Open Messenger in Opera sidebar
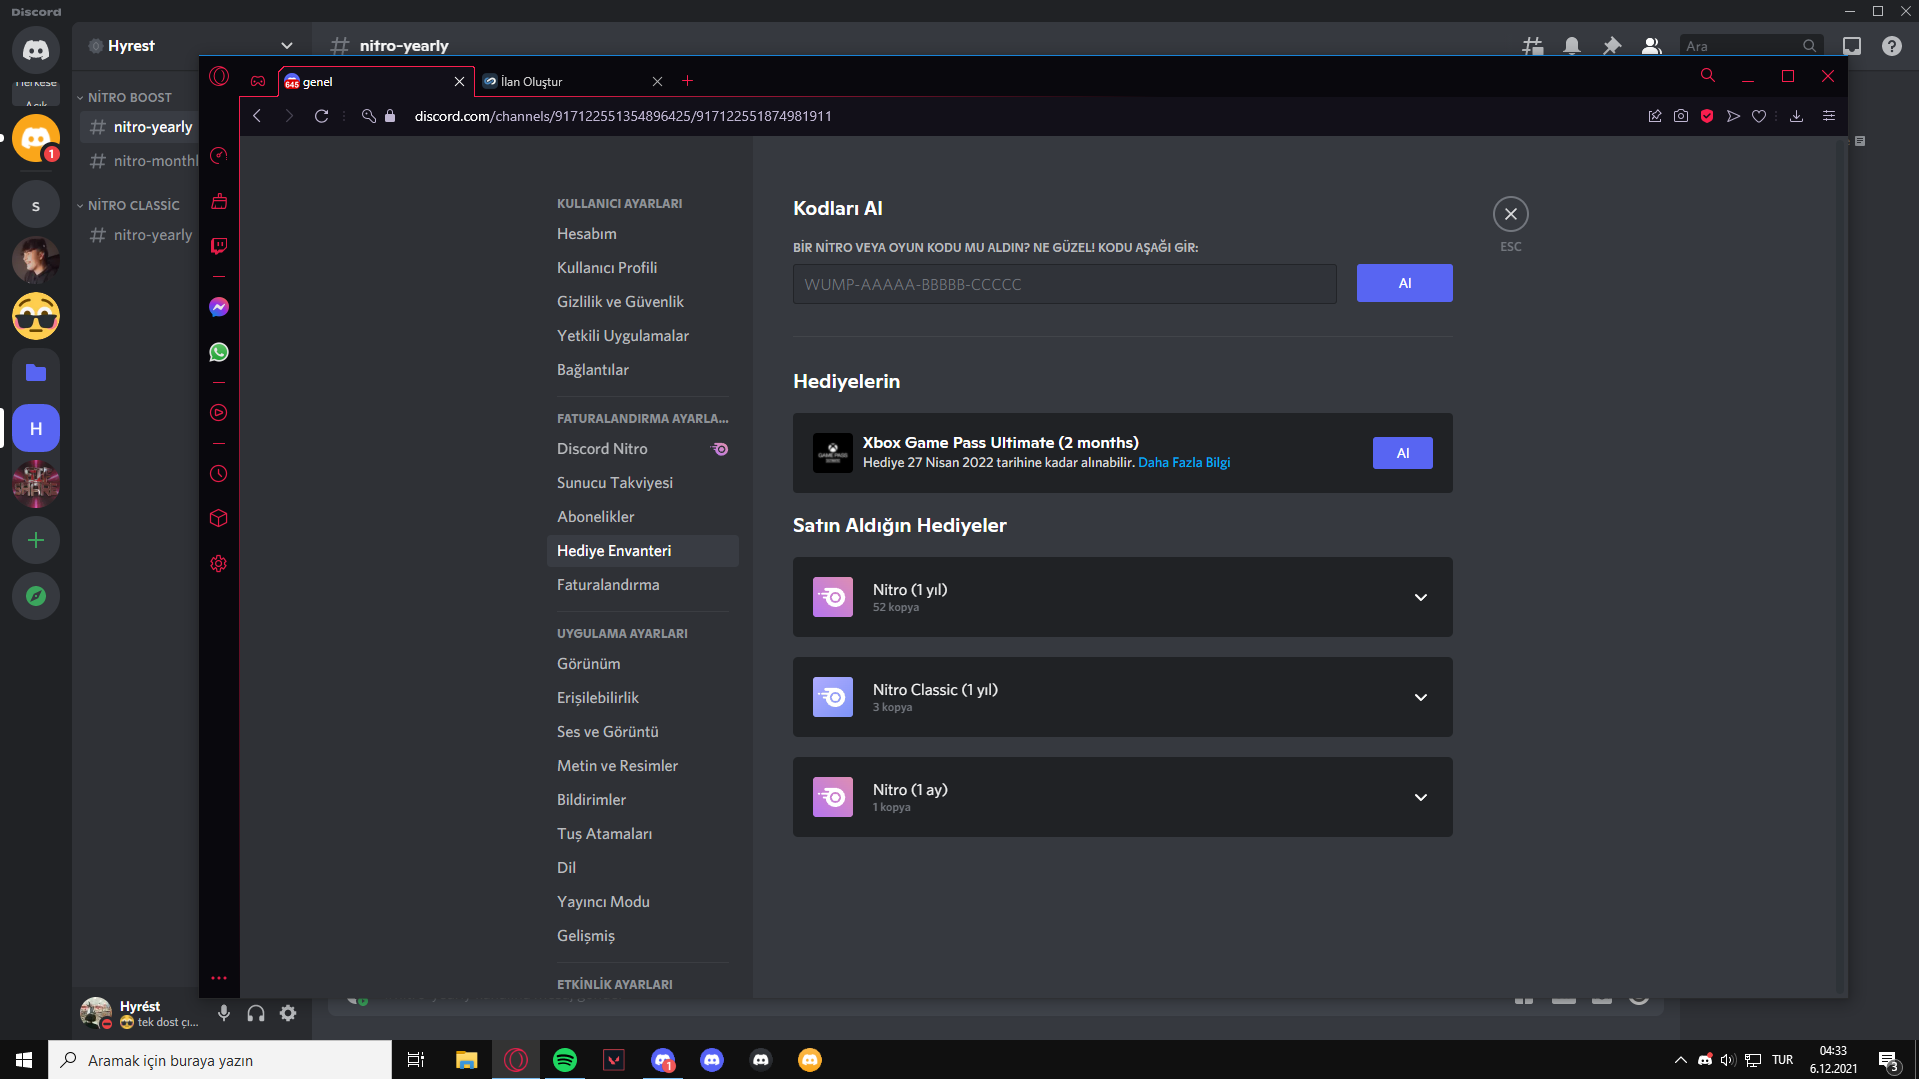This screenshot has width=1919, height=1079. coord(219,307)
